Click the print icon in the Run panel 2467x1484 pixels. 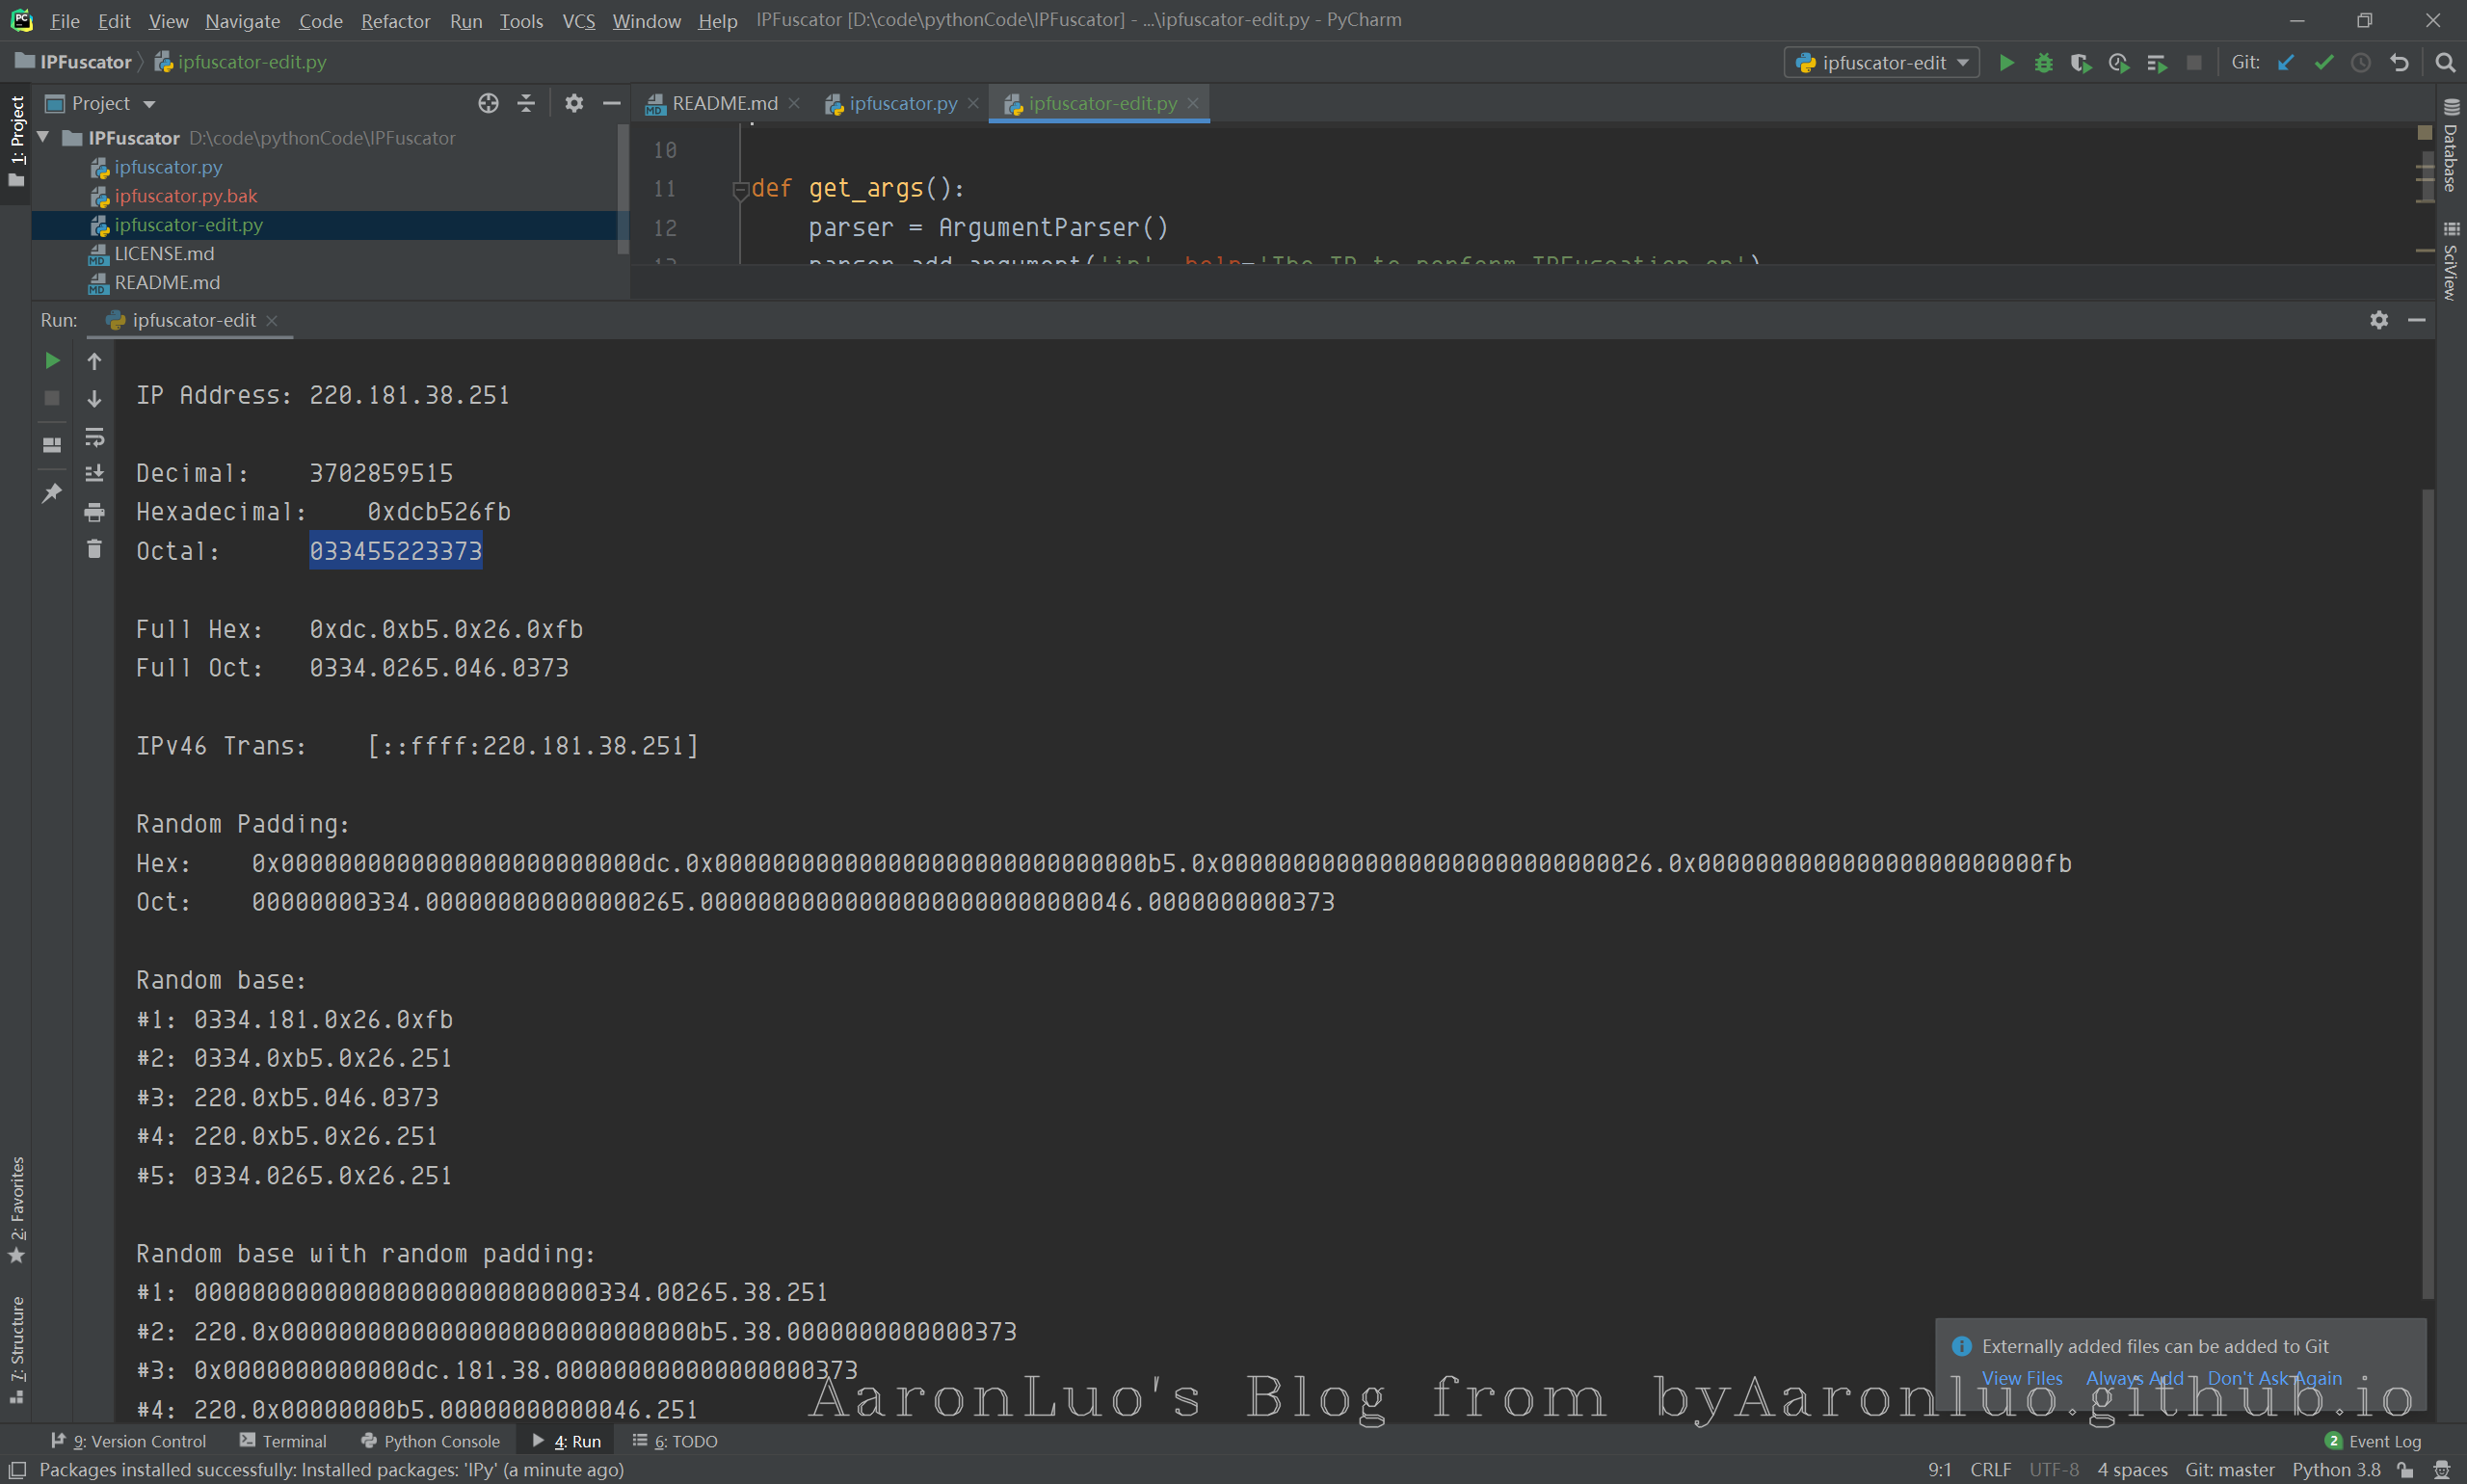(94, 512)
